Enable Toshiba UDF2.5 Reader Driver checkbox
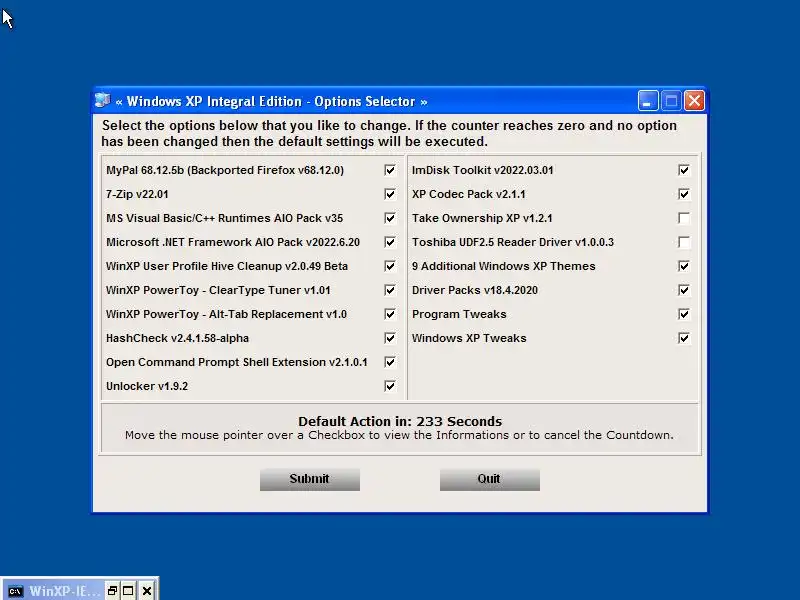 (684, 242)
